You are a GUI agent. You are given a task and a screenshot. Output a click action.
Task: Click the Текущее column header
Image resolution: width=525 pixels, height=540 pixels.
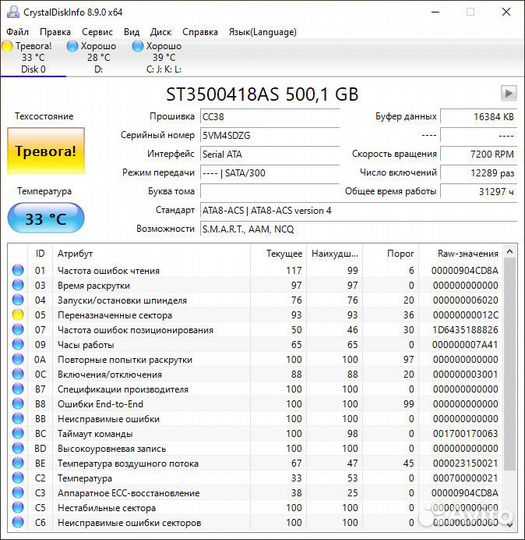(278, 254)
